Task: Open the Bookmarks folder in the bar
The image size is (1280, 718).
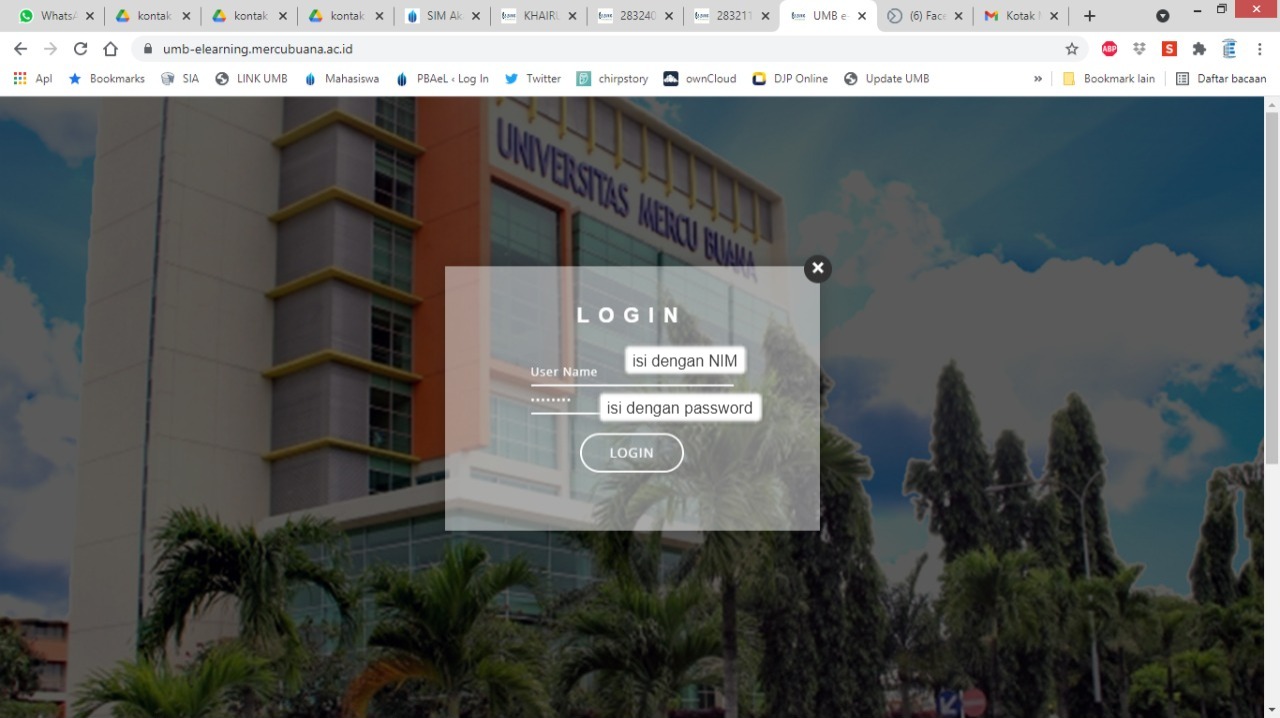Action: (106, 78)
